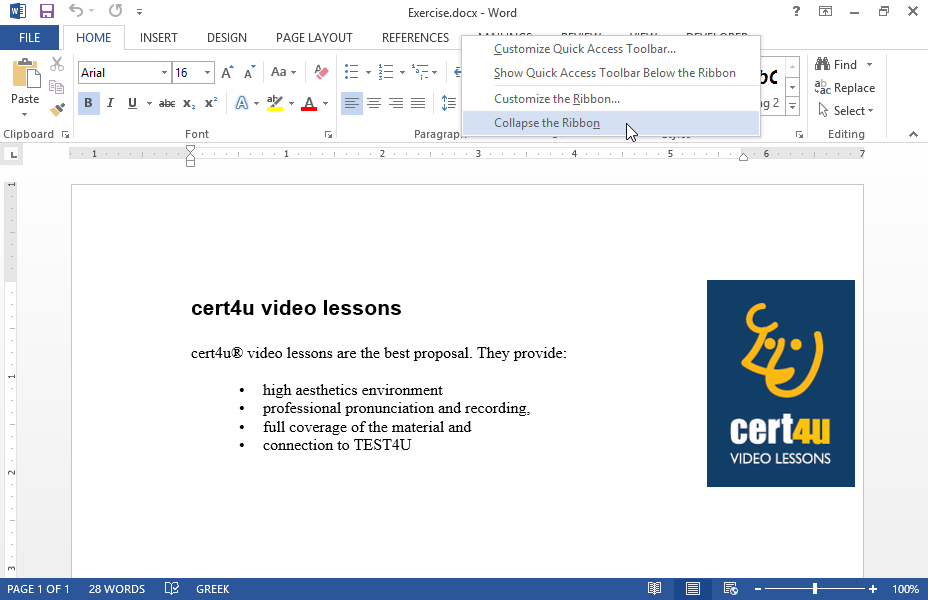Choose Customize the Ribbon menu item
Screen dimensions: 928x600
(611, 99)
